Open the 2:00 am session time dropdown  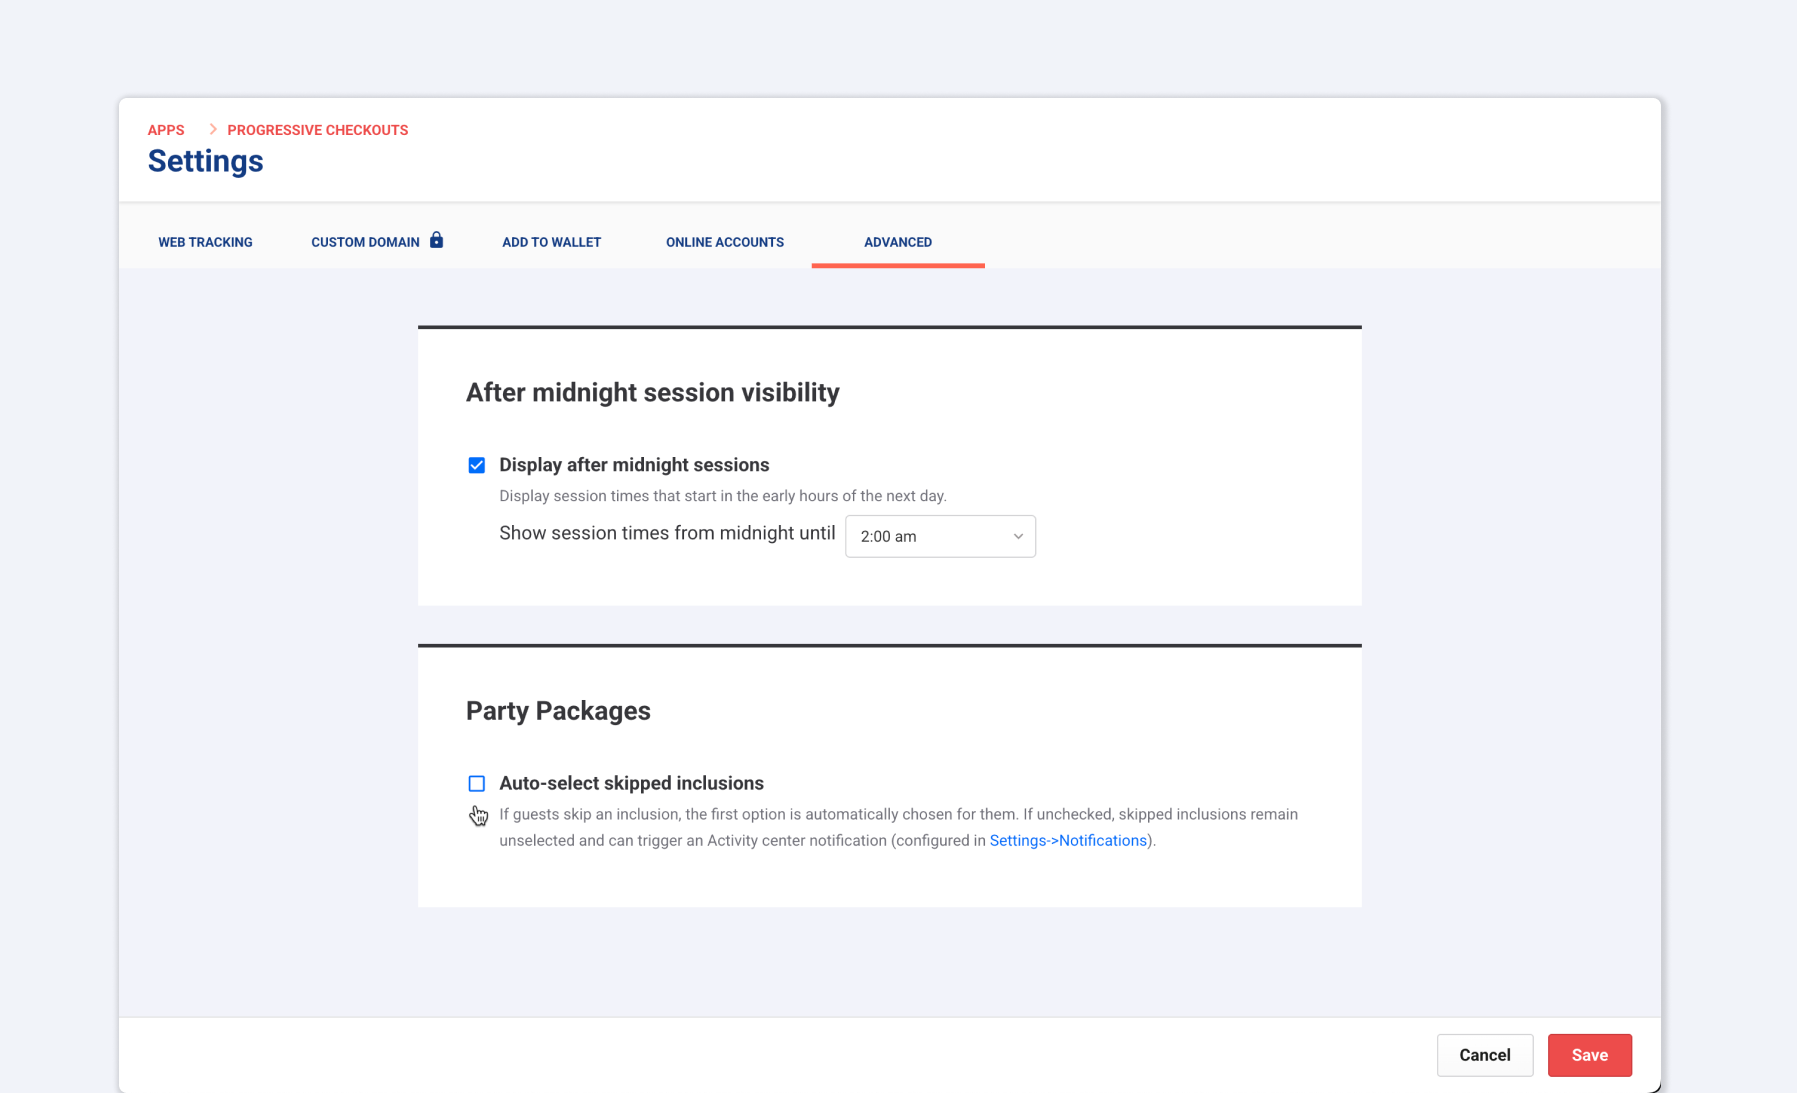[x=939, y=536]
